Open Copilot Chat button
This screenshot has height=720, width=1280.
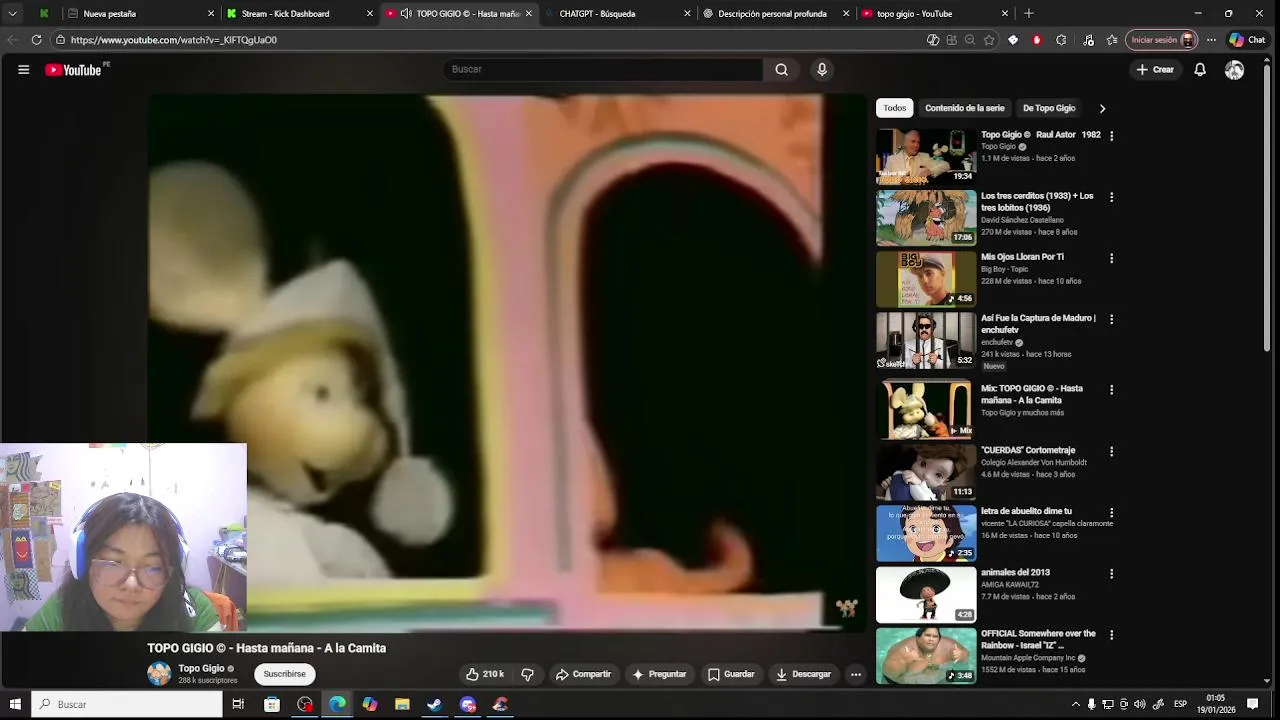[x=1247, y=40]
